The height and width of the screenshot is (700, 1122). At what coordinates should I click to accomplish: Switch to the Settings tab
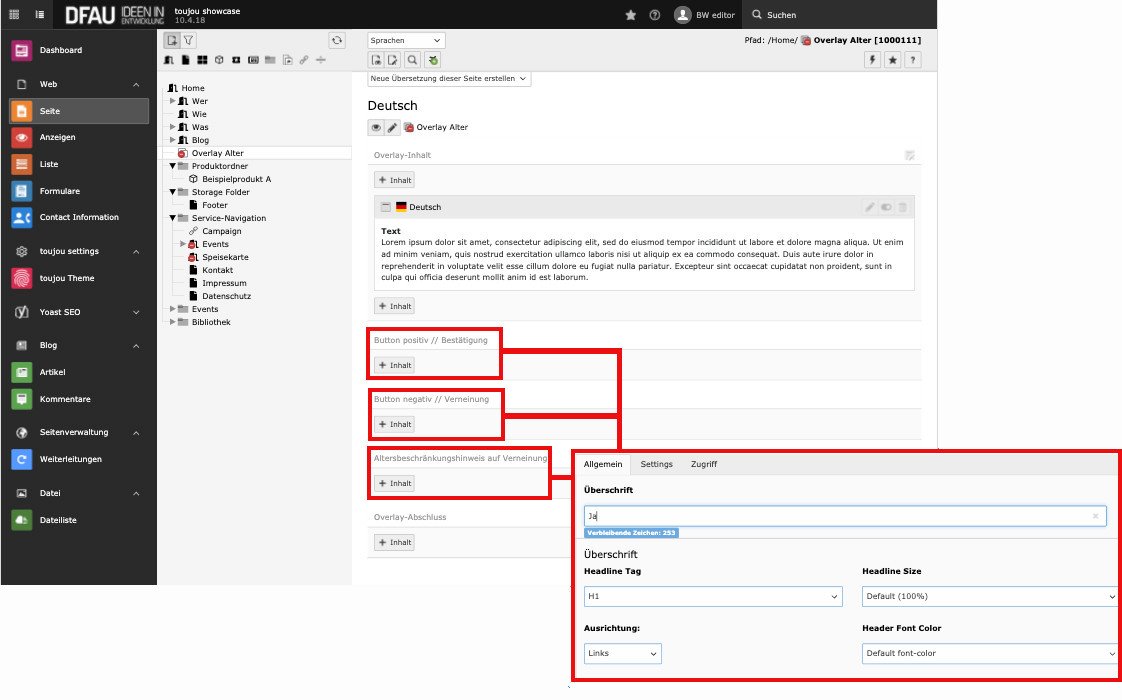[656, 464]
